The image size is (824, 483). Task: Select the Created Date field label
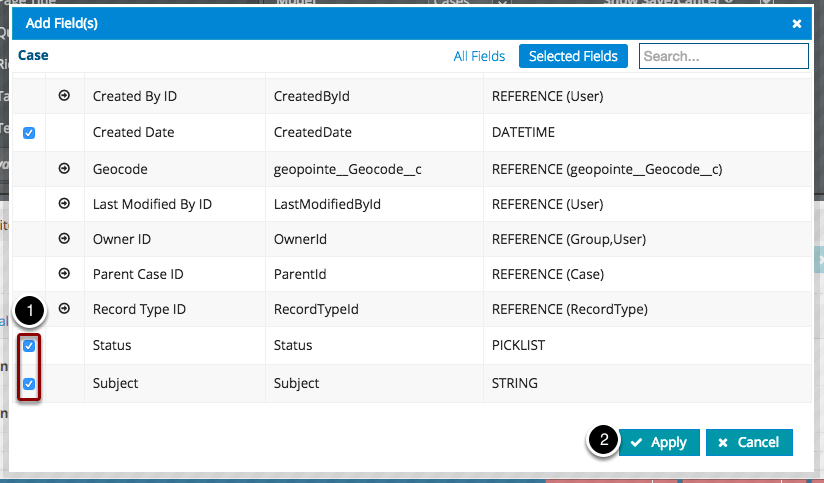click(x=133, y=132)
